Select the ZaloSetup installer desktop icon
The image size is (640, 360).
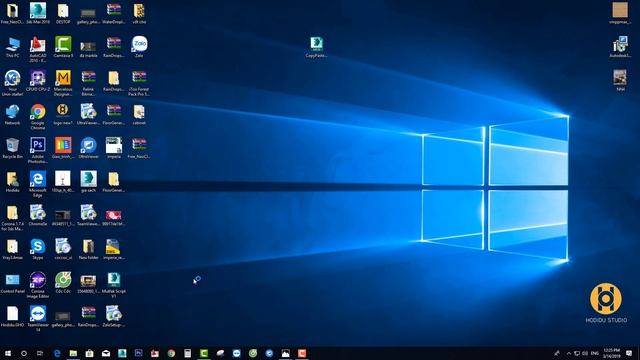click(x=114, y=316)
